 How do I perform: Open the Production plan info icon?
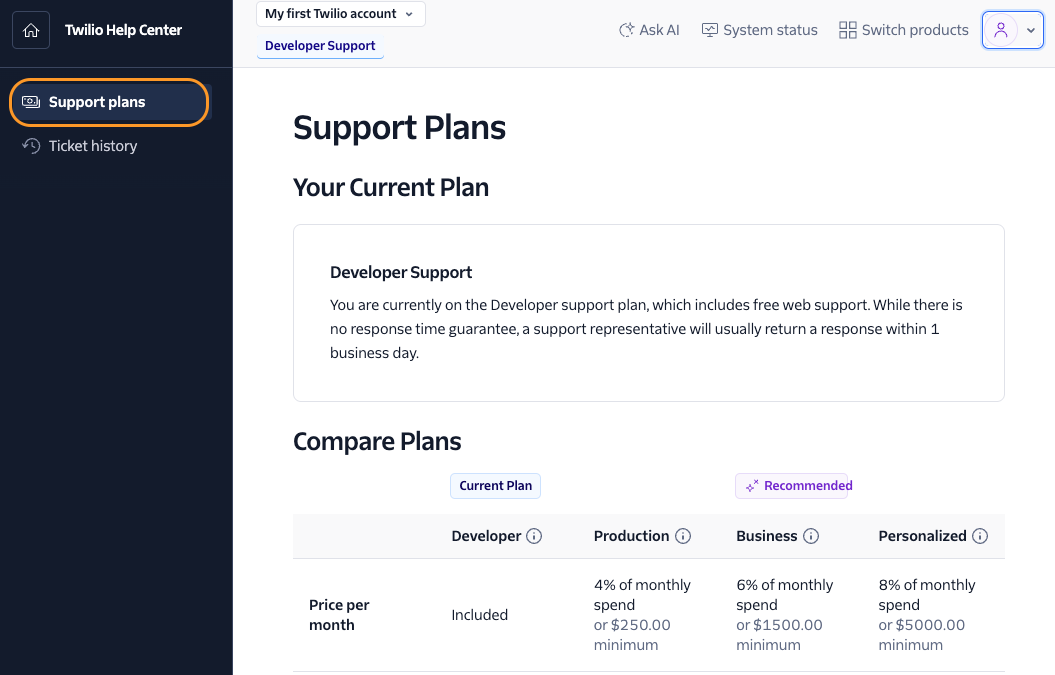(x=683, y=535)
